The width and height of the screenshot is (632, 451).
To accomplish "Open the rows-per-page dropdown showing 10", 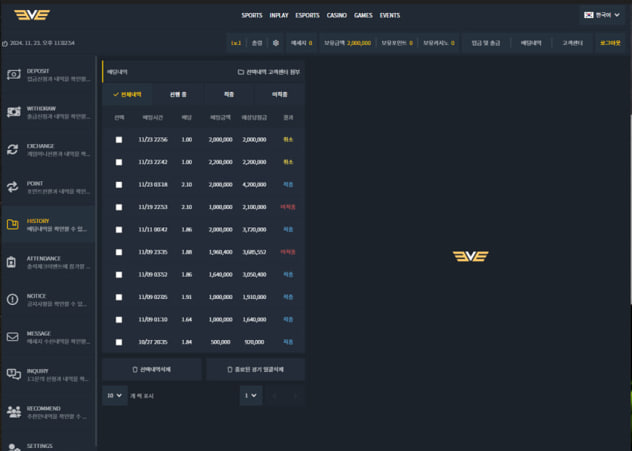I will click(113, 396).
